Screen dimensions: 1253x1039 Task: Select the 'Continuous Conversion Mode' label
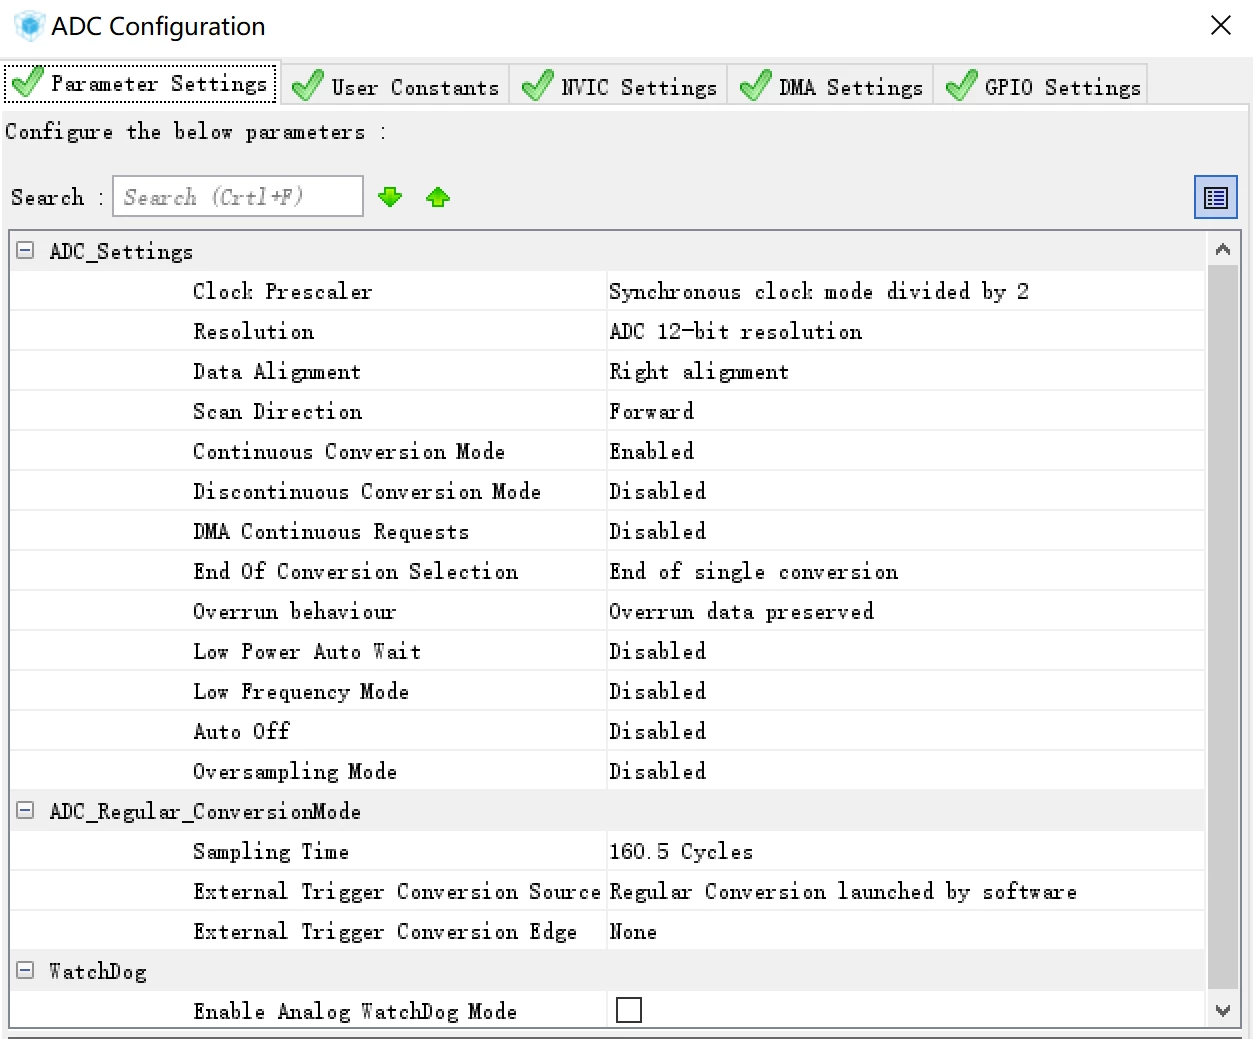(349, 451)
